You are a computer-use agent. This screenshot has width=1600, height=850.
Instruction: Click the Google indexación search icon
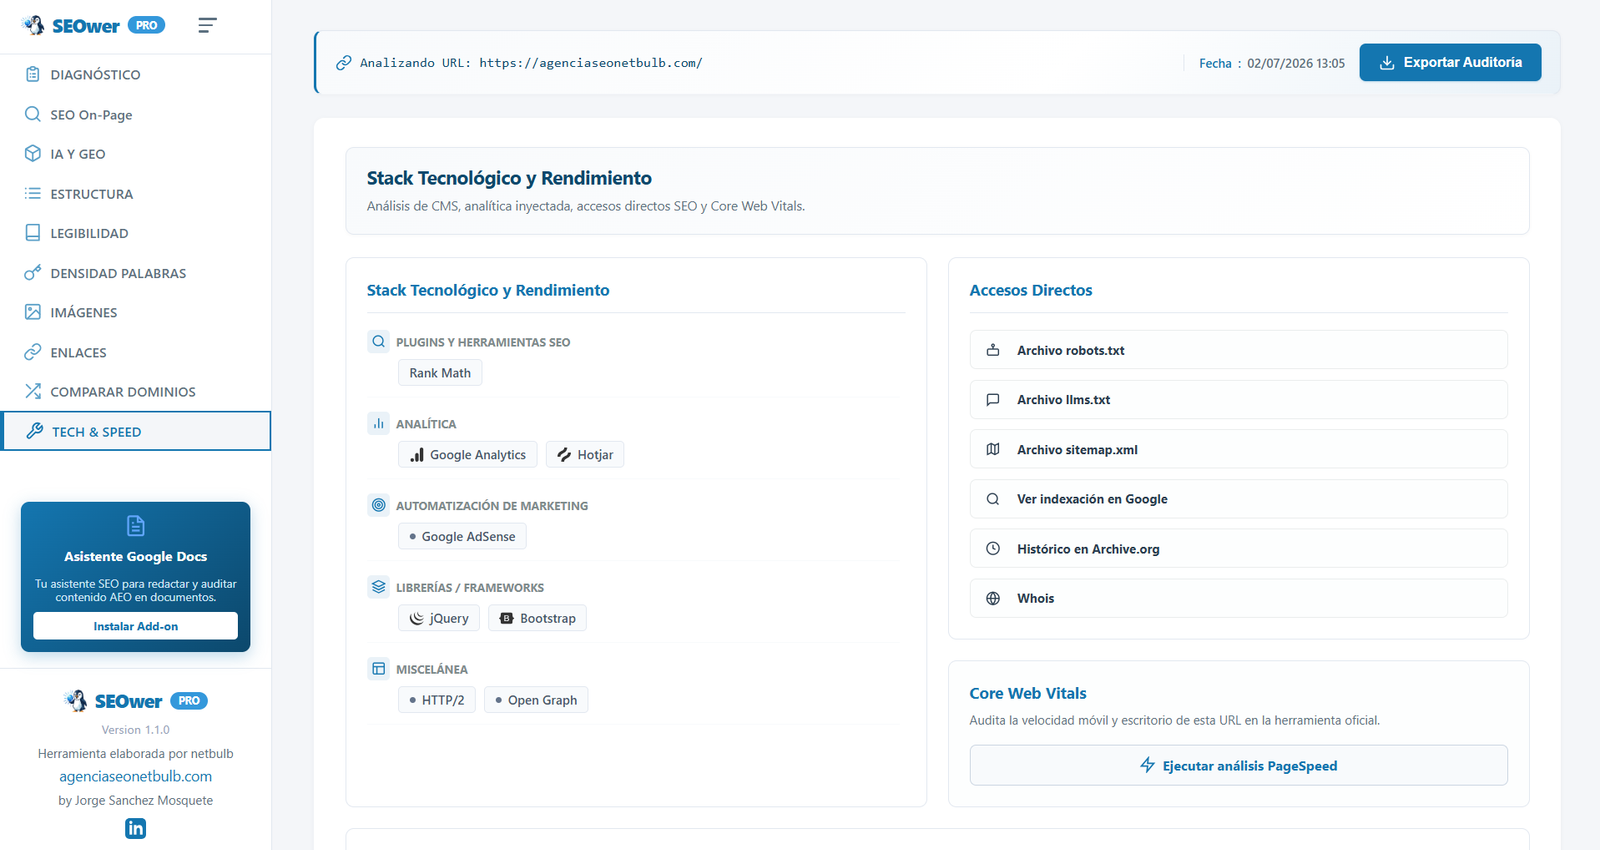(x=993, y=499)
